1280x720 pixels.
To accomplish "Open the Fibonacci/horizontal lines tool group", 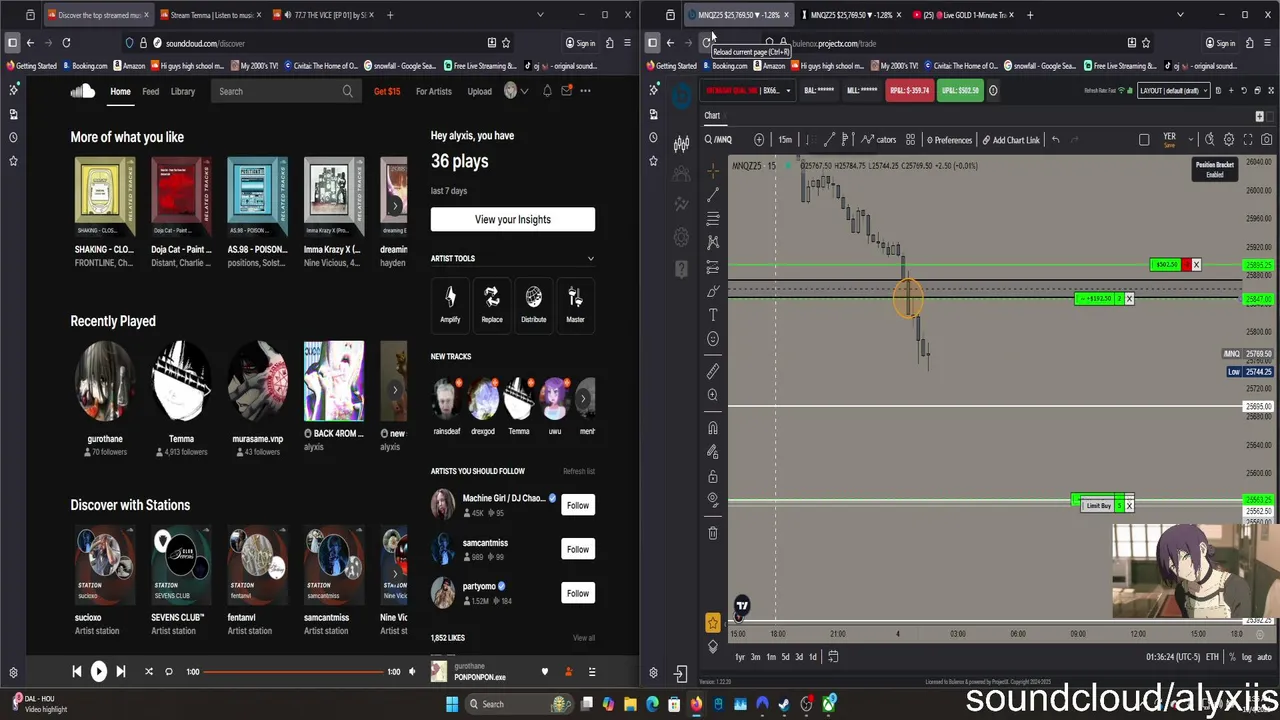I will (713, 219).
